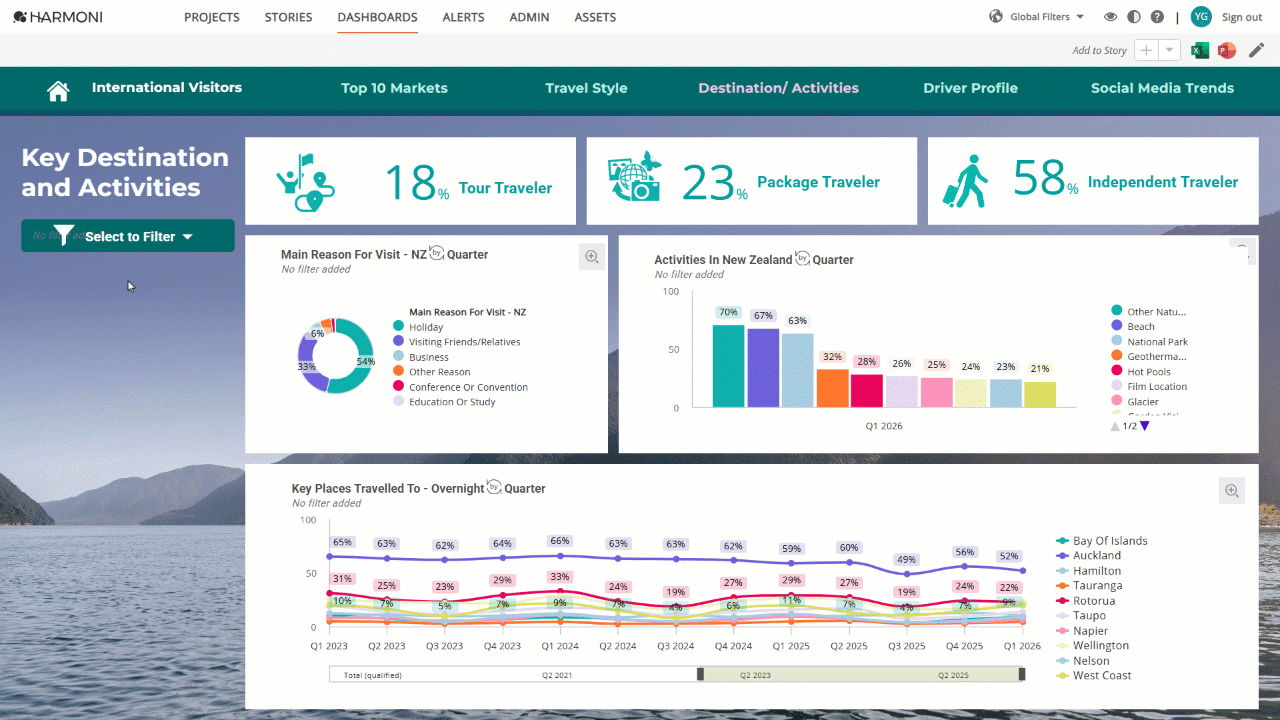The image size is (1280, 720).
Task: Click the Harmoni logo
Action: [58, 17]
